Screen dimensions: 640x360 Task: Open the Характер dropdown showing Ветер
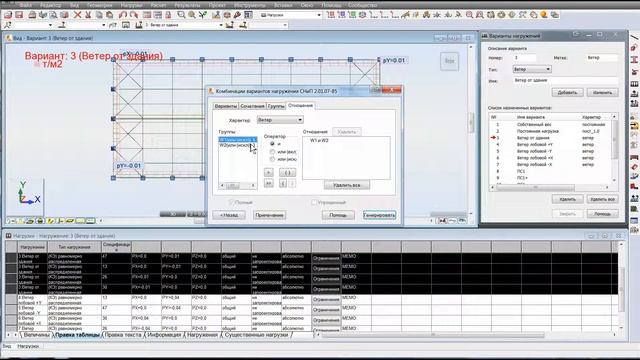click(x=280, y=120)
